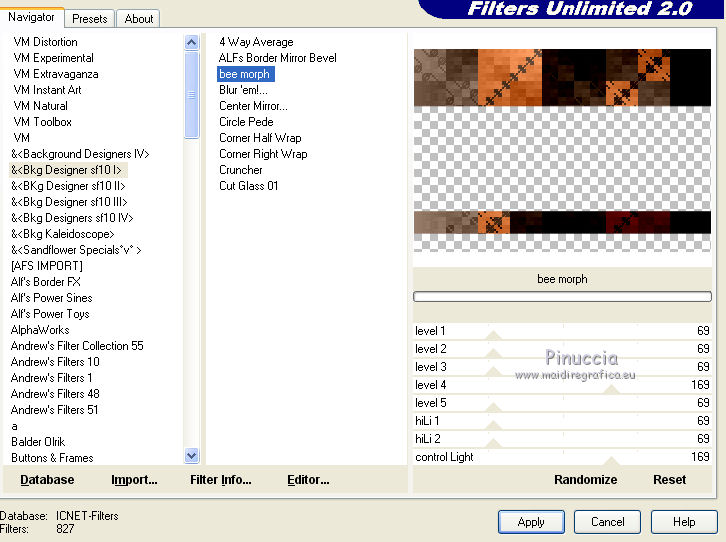The image size is (726, 542).
Task: Select Alf's Power Toys category
Action: [50, 314]
